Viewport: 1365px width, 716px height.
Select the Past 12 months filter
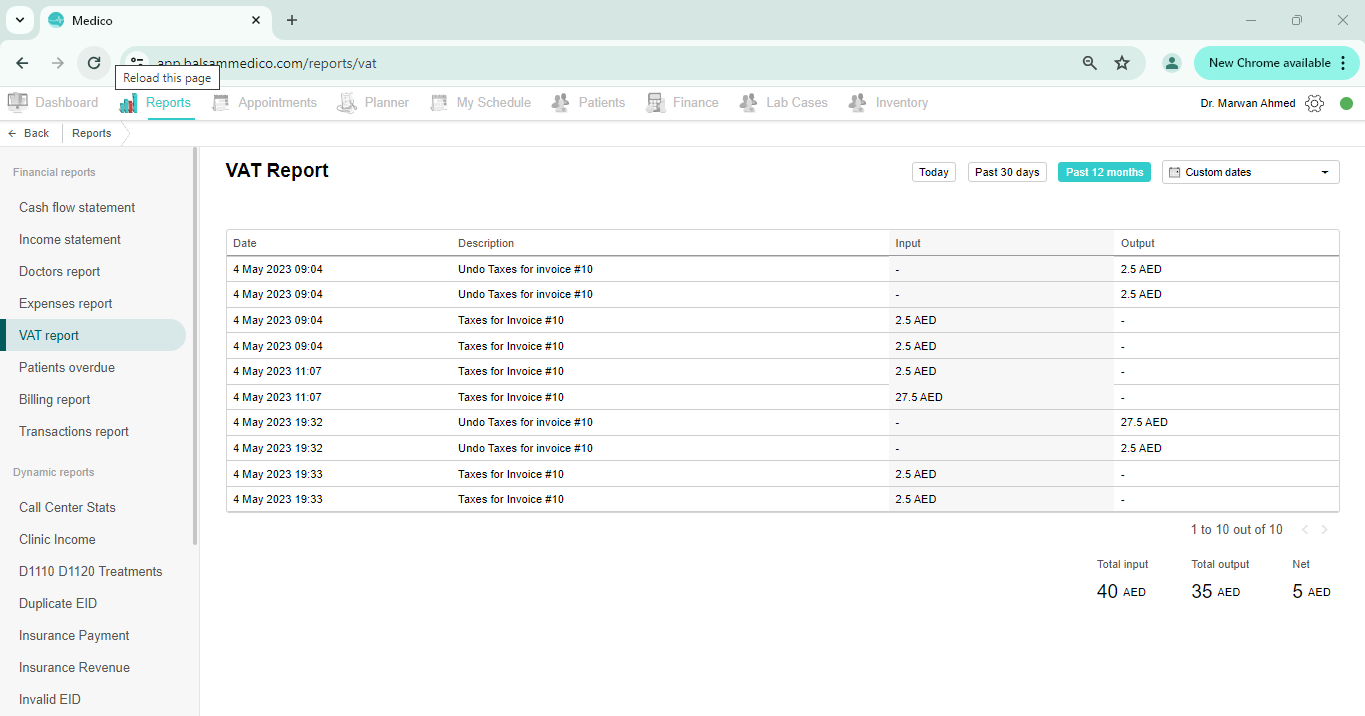tap(1104, 172)
